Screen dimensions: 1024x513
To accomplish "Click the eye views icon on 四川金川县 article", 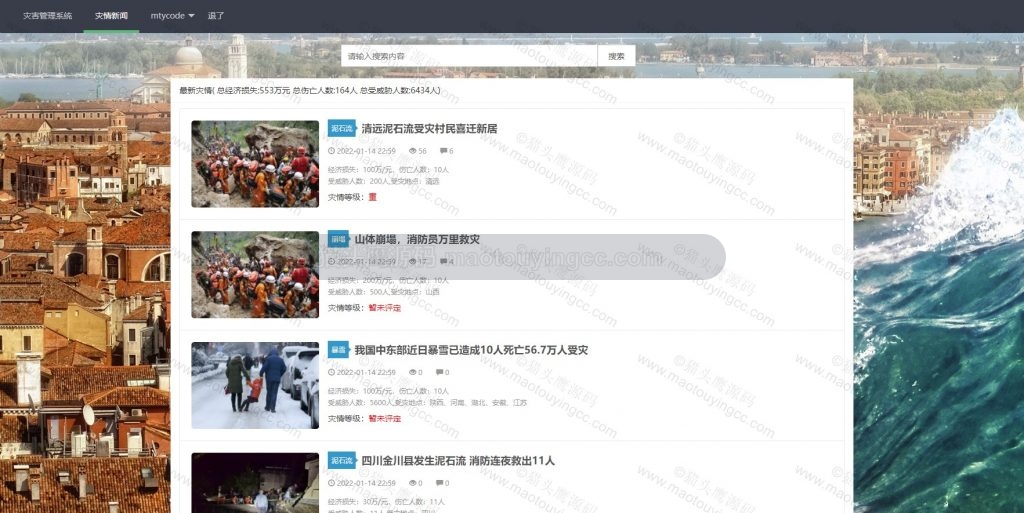I will click(x=413, y=483).
